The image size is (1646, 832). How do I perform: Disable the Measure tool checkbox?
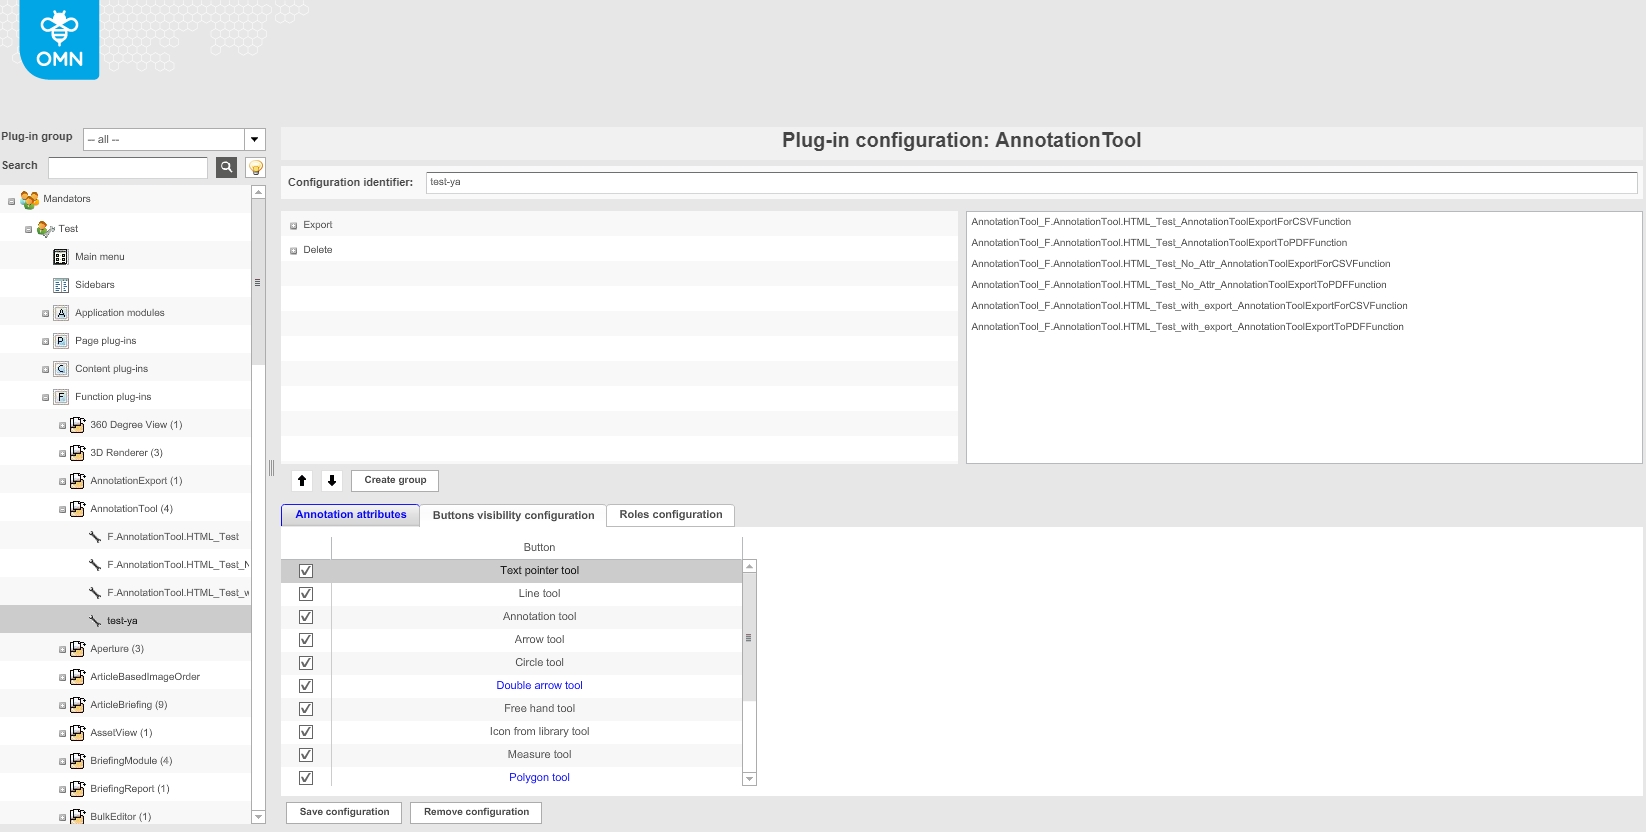(306, 755)
